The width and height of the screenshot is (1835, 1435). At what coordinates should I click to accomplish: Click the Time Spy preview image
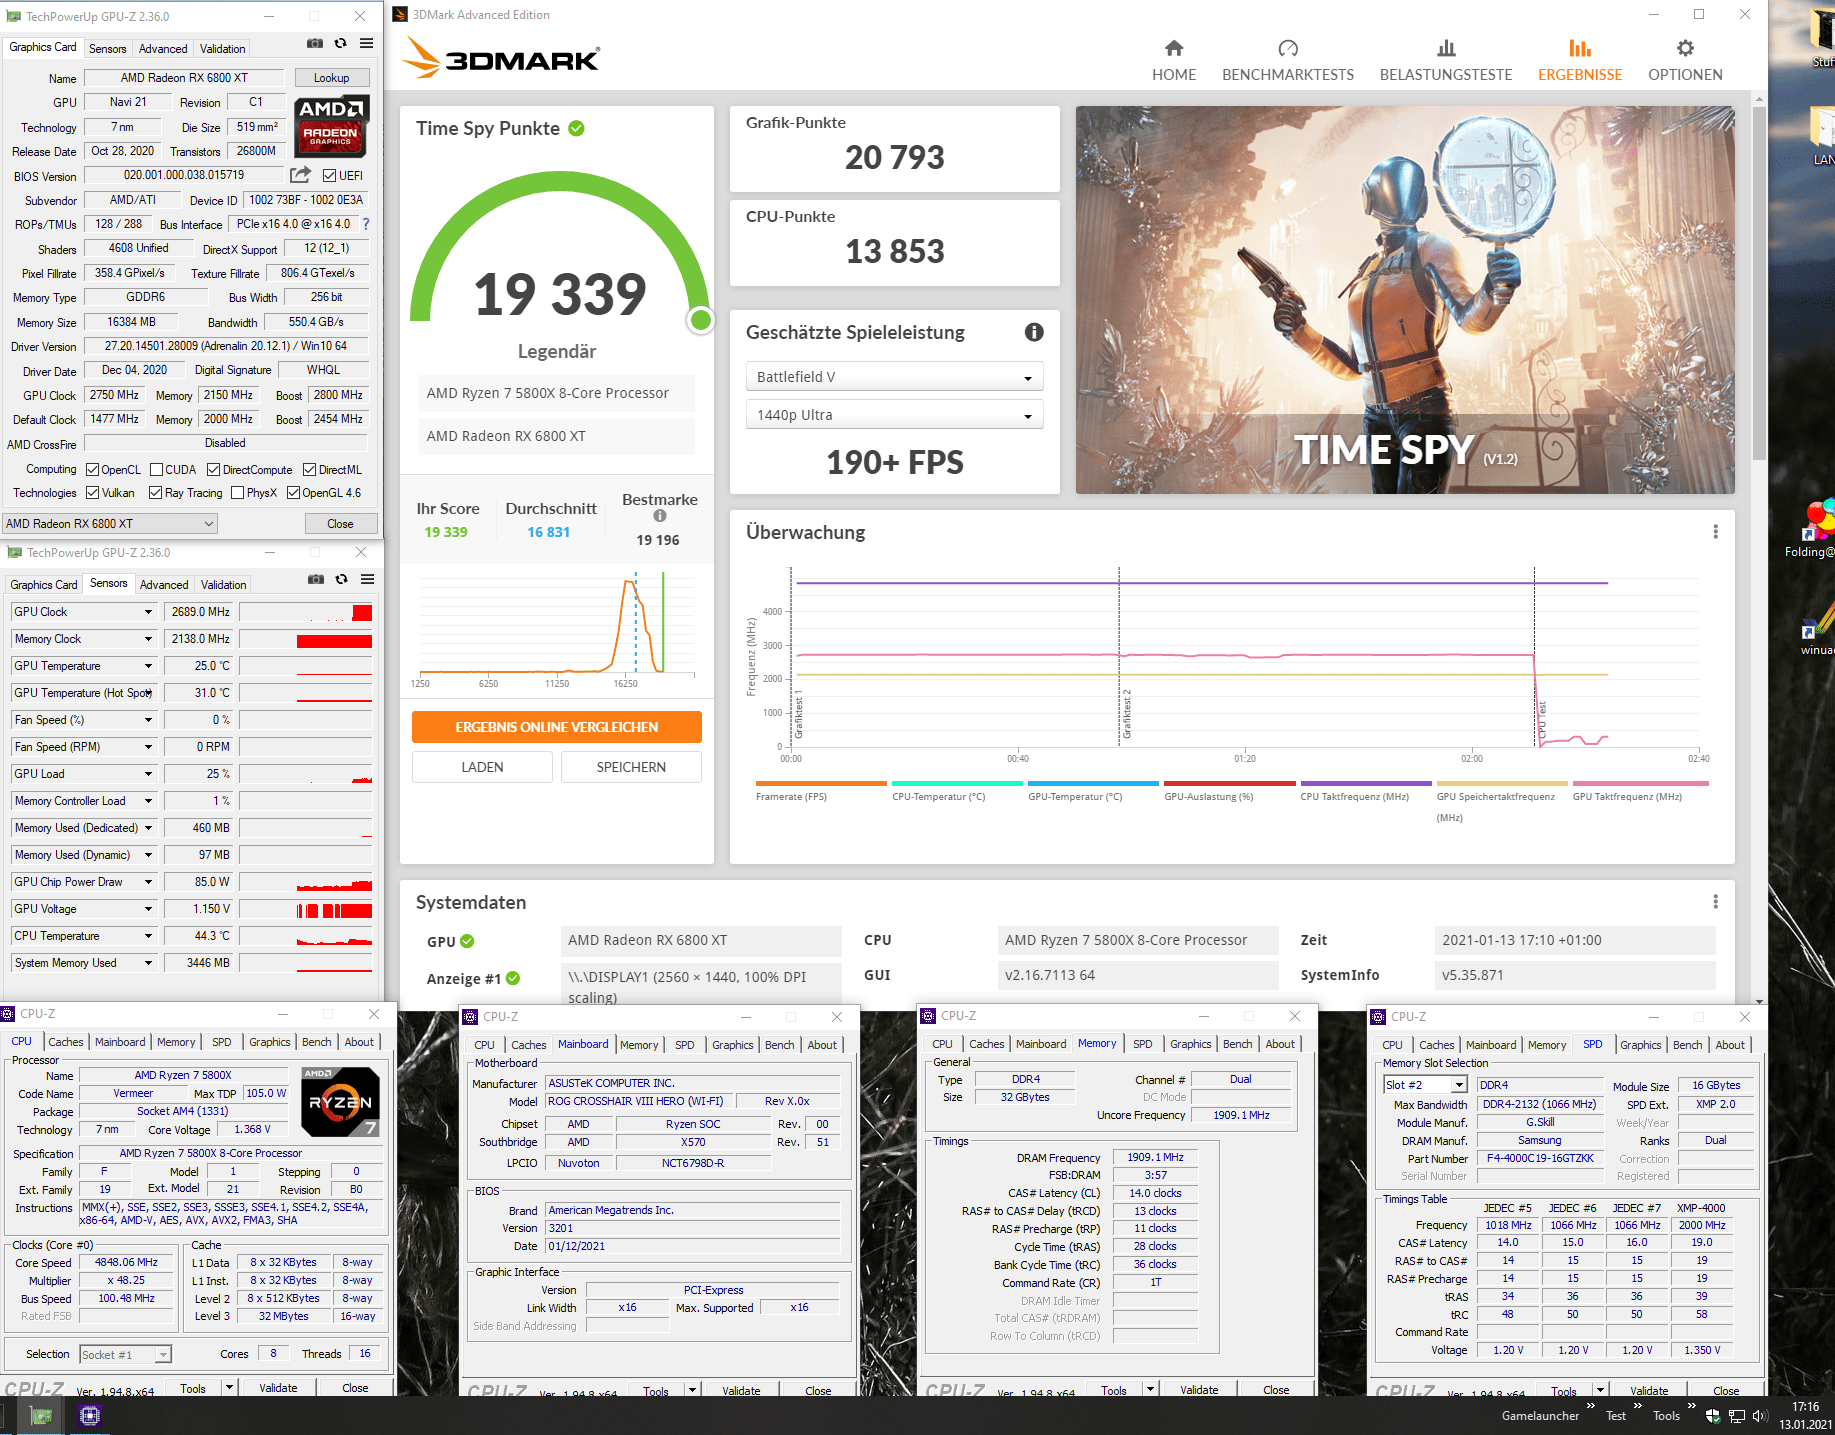coord(1405,300)
